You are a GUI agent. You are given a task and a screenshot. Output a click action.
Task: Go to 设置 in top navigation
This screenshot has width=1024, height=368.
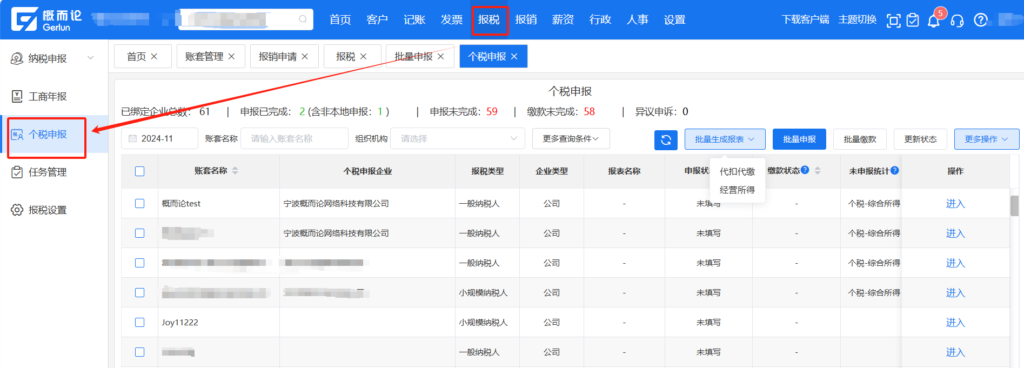point(675,20)
